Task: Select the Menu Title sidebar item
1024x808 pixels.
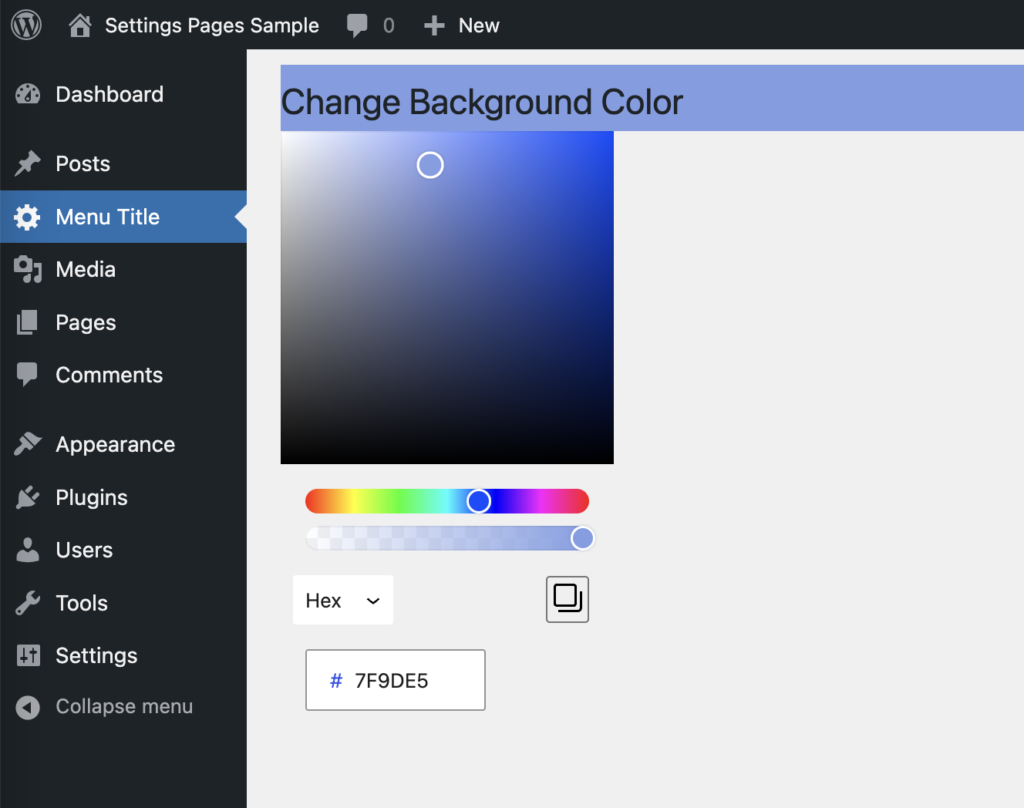Action: click(x=123, y=217)
